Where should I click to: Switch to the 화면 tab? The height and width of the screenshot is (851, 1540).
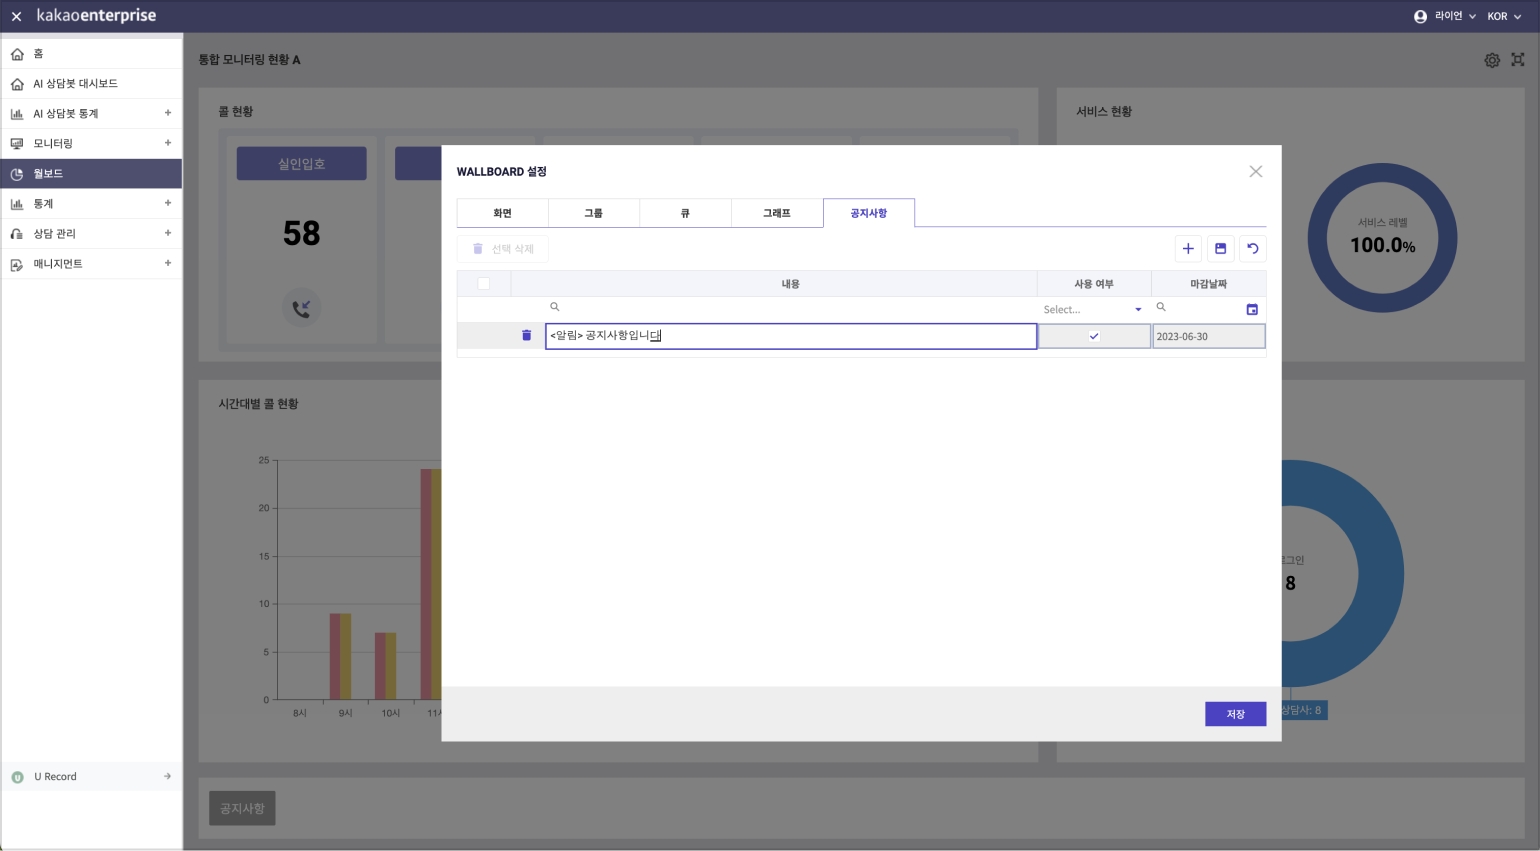point(502,213)
